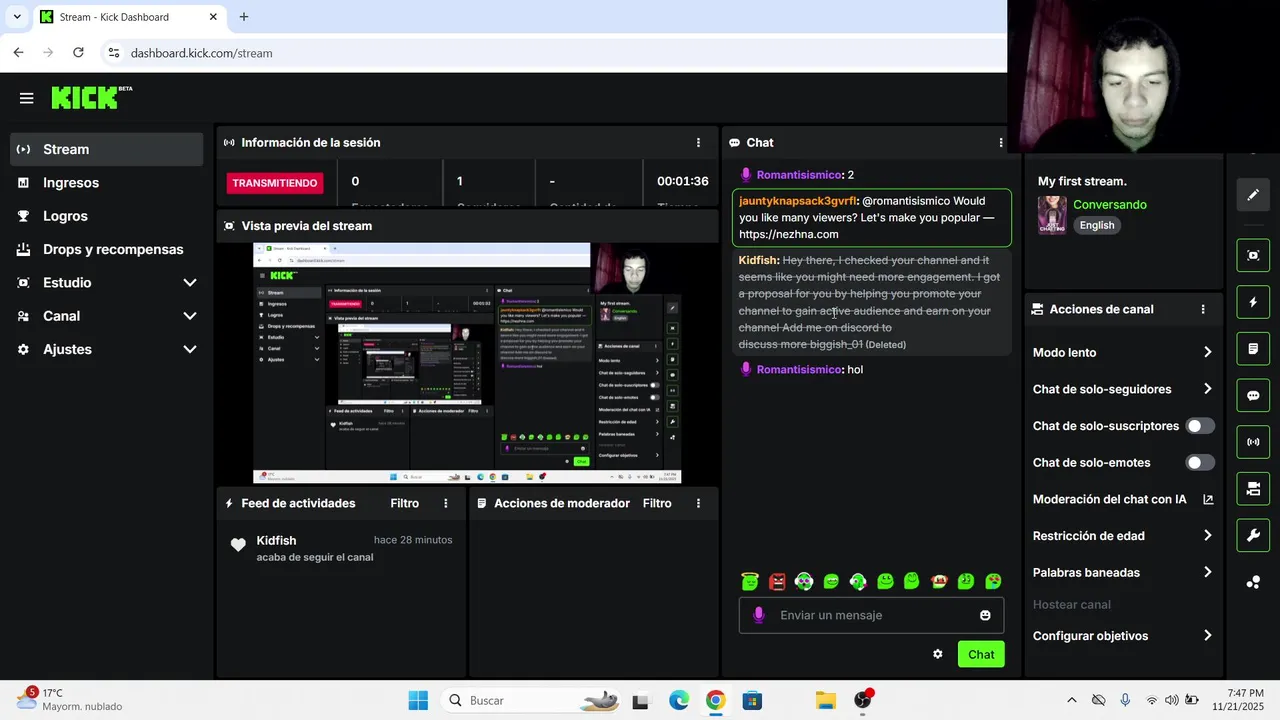Click the chat bubble icon in right toolbar

tap(1253, 395)
